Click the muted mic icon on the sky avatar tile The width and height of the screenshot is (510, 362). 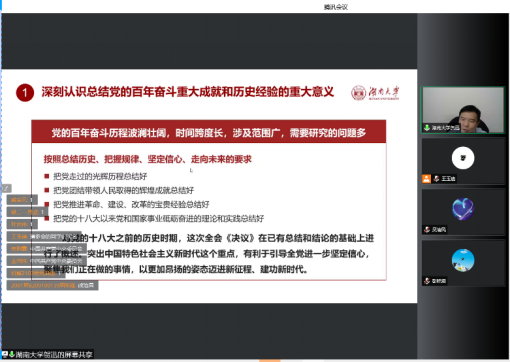click(x=427, y=281)
